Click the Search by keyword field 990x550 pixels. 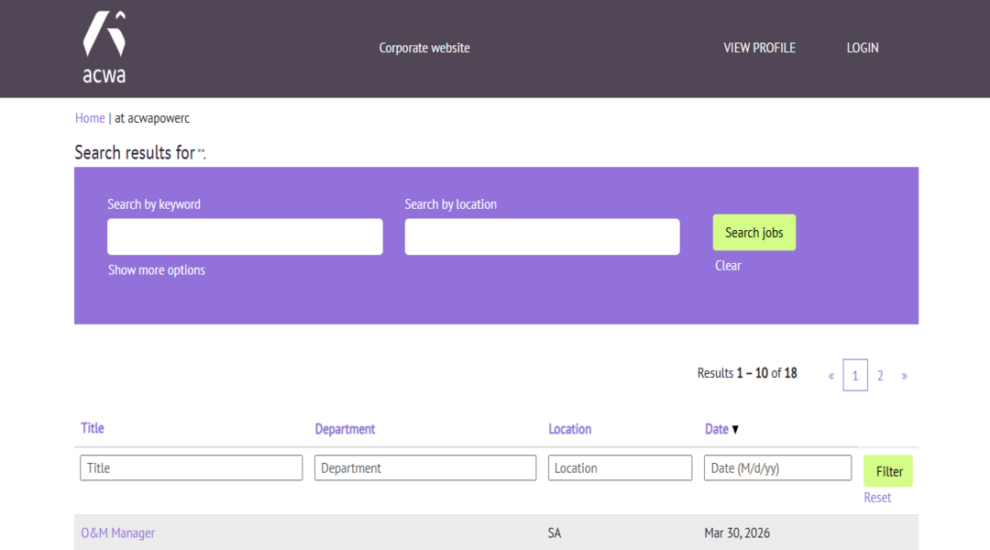(x=245, y=237)
